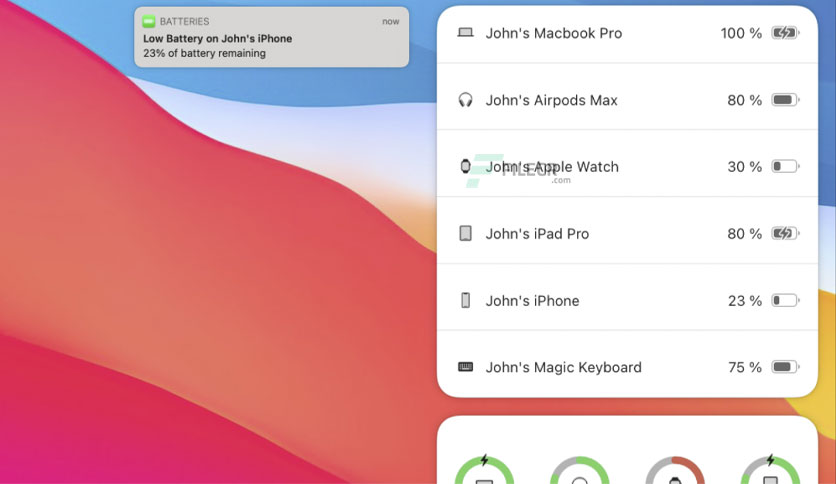The height and width of the screenshot is (484, 836).
Task: Select the John's Macbook Pro name
Action: (x=553, y=33)
